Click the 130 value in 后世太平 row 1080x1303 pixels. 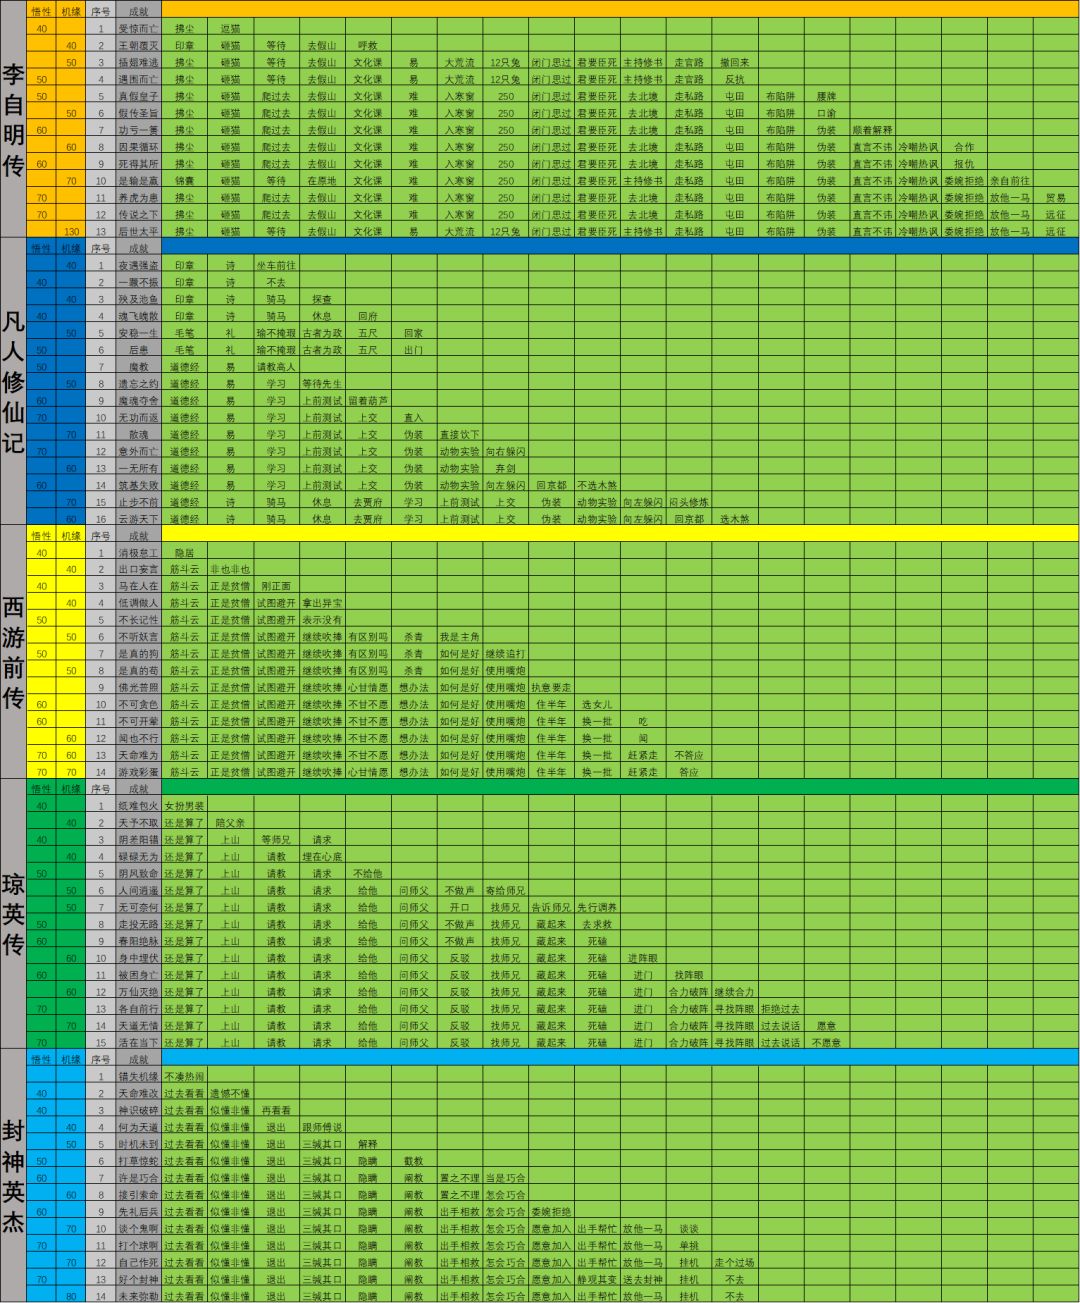(72, 233)
